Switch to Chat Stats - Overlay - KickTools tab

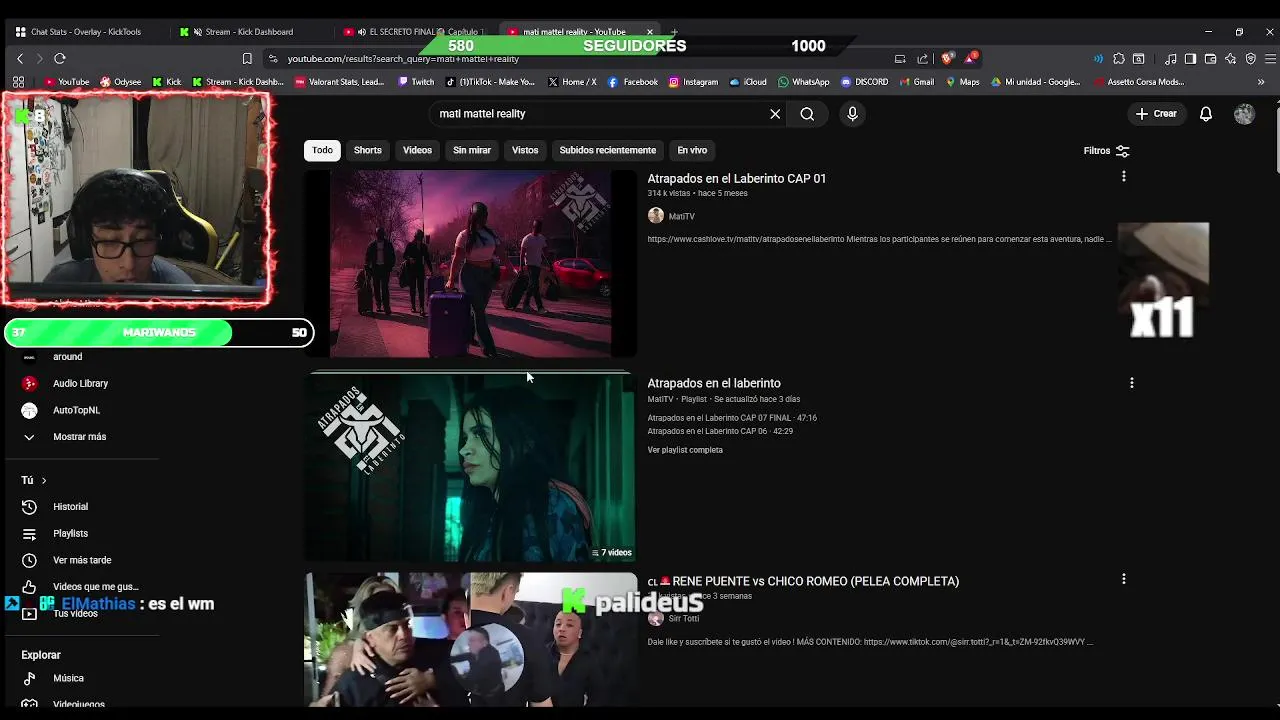(x=85, y=32)
